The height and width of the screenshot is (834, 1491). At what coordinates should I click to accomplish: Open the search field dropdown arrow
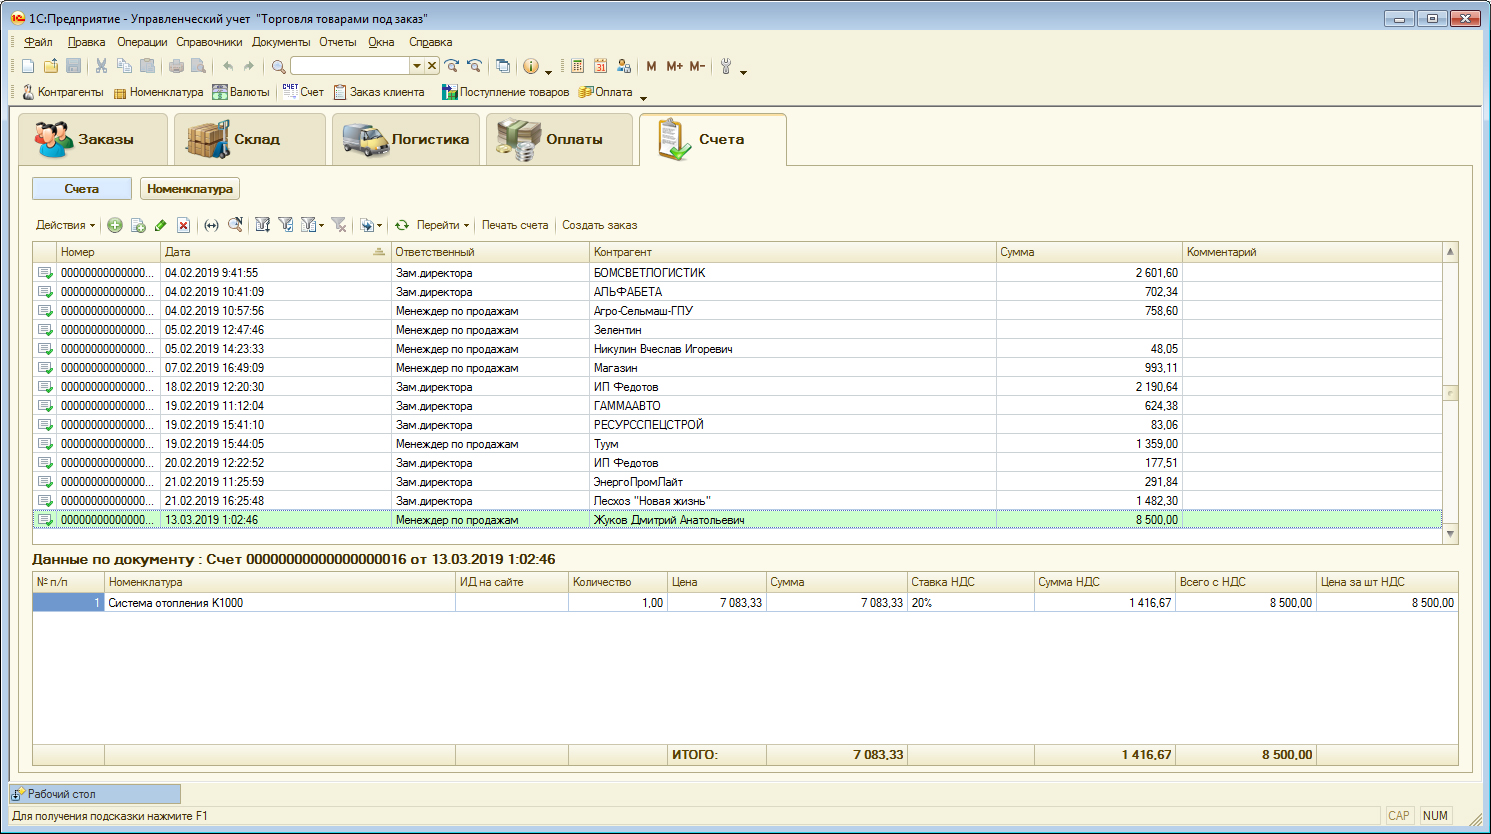(x=417, y=66)
